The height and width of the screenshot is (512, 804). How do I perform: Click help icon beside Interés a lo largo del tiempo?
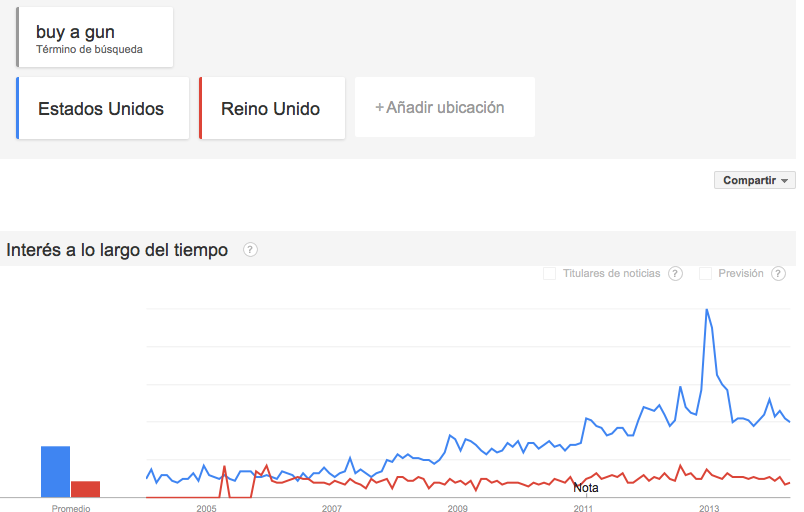click(x=250, y=250)
